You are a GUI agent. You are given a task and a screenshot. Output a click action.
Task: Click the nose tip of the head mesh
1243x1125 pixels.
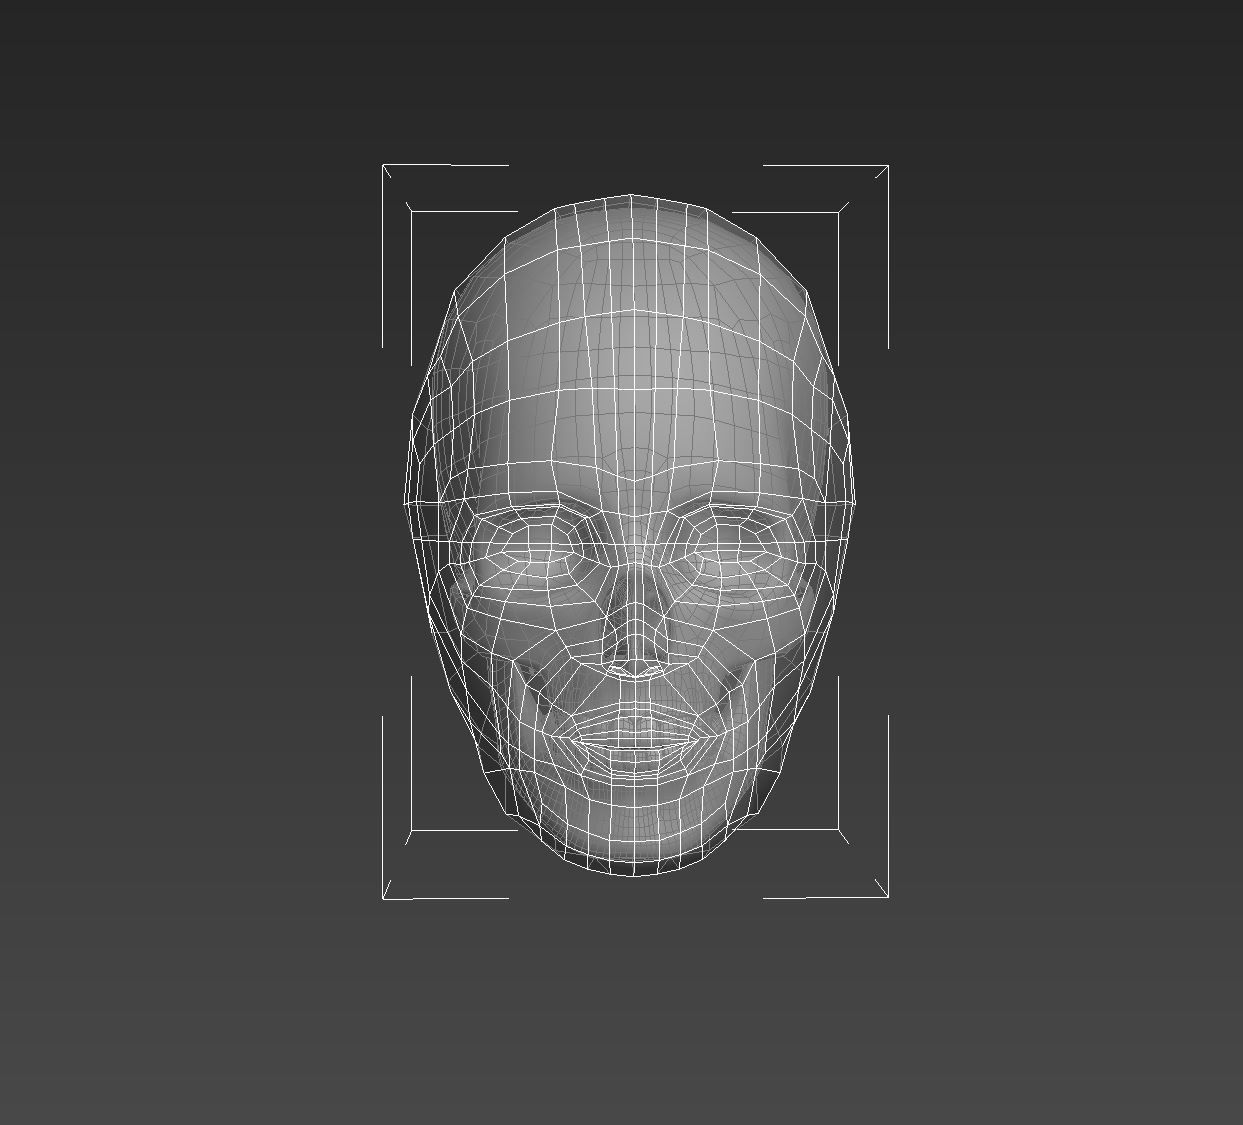point(634,655)
